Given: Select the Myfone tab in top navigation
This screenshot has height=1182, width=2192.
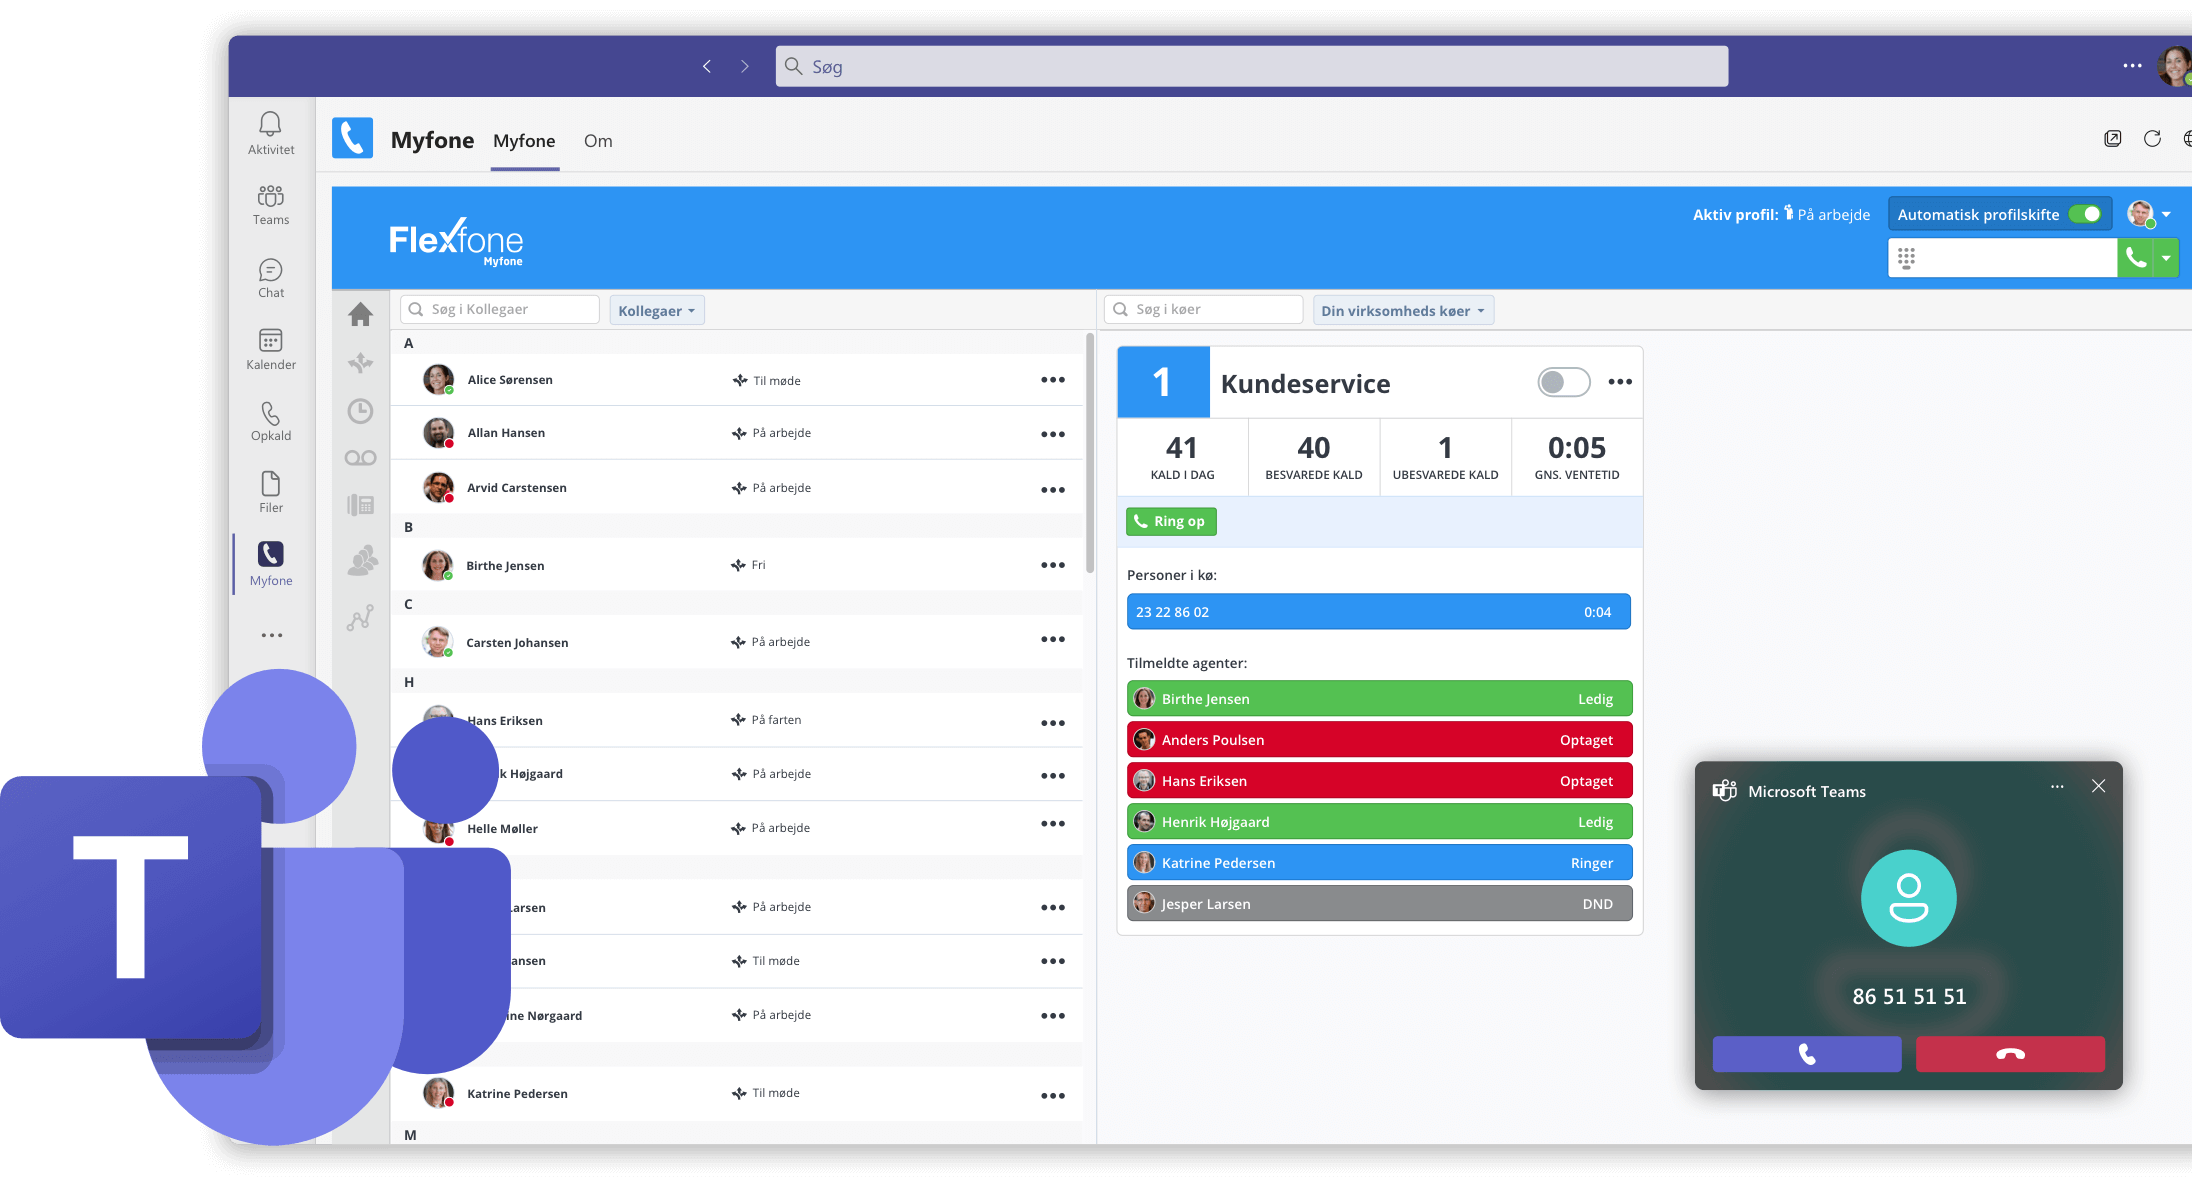Looking at the screenshot, I should pyautogui.click(x=525, y=140).
